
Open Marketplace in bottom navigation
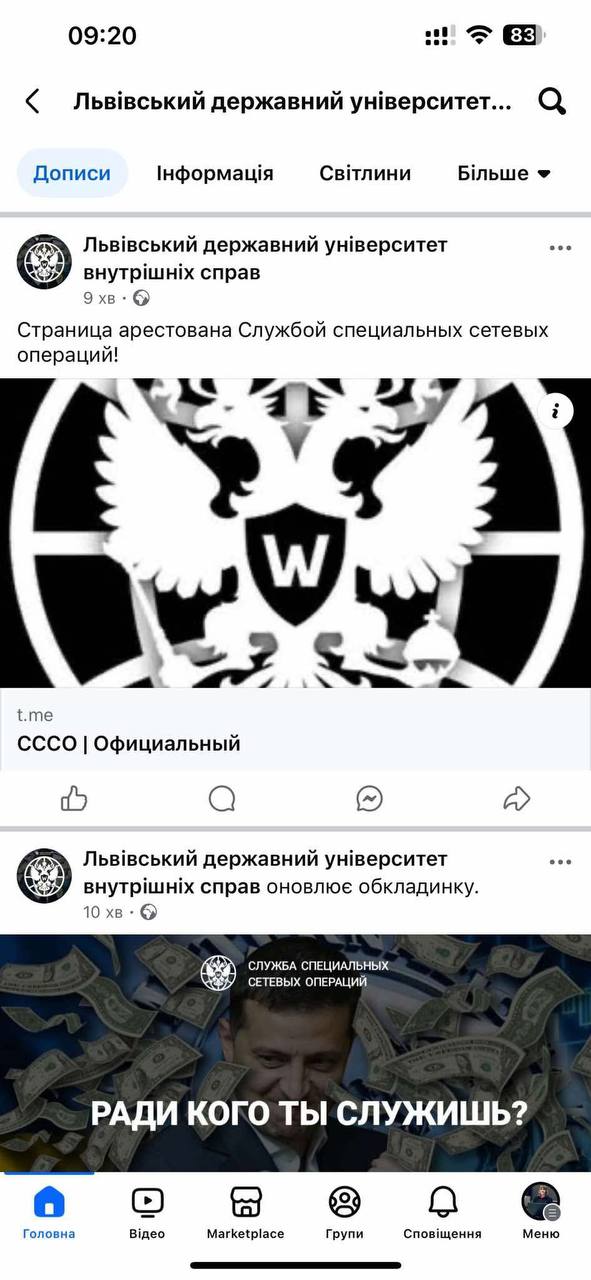point(245,1213)
